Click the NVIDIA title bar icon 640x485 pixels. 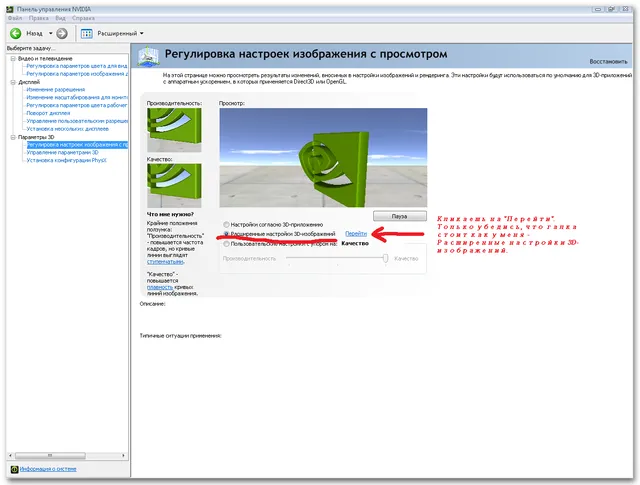(x=10, y=9)
